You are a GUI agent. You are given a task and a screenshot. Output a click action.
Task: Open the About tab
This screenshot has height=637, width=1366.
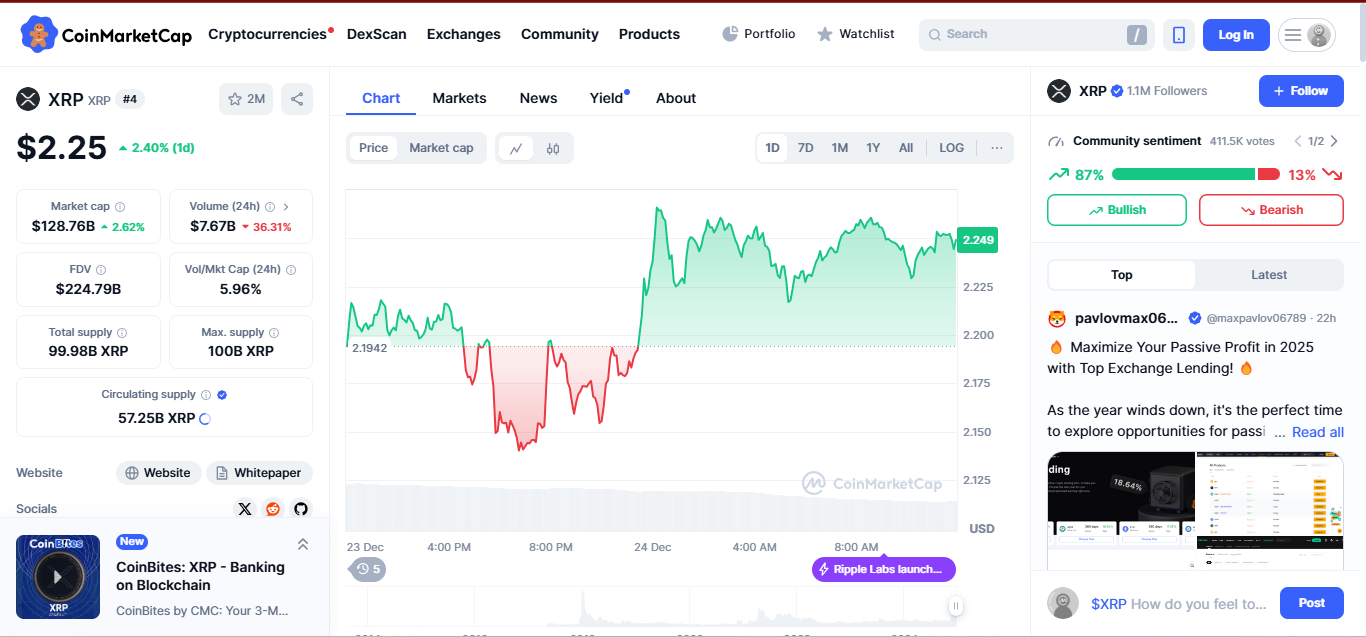[x=676, y=98]
